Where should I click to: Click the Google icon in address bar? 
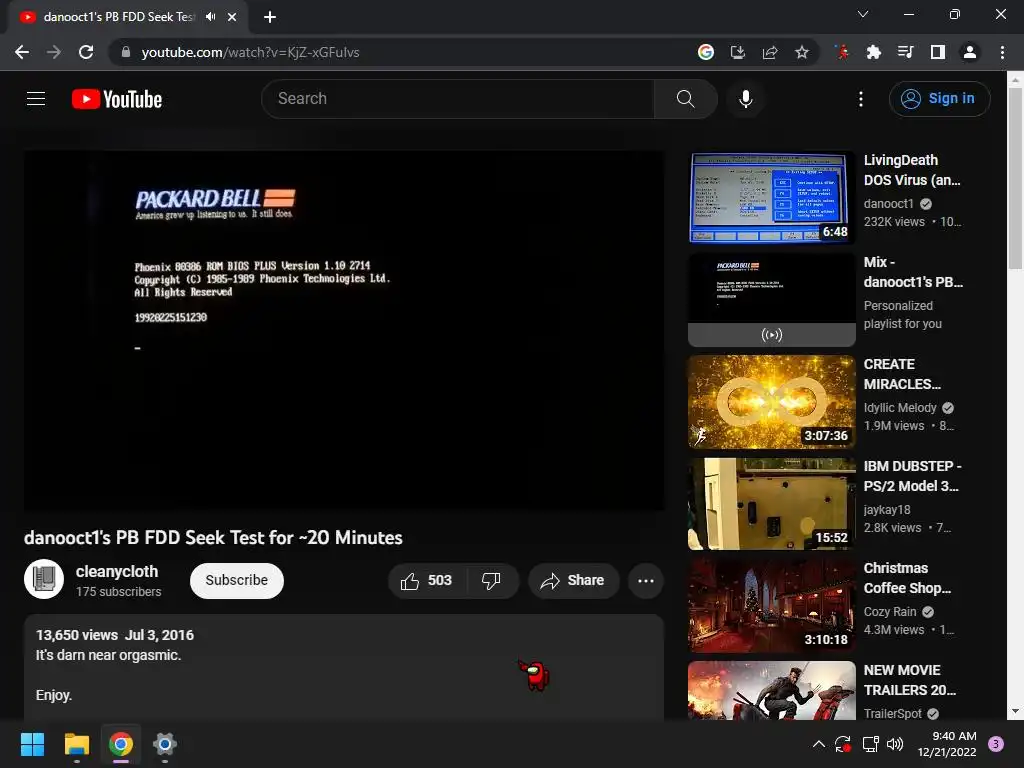coord(705,52)
